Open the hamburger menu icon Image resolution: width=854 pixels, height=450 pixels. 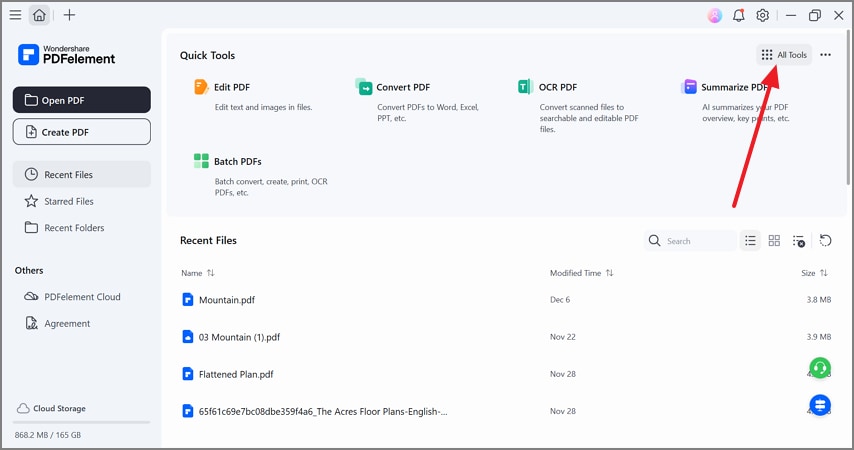click(15, 15)
